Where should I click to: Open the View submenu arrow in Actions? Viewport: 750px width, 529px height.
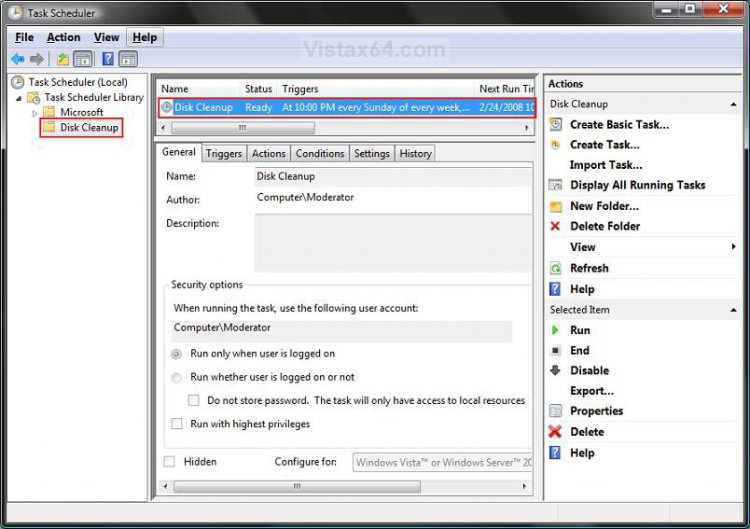pyautogui.click(x=733, y=247)
